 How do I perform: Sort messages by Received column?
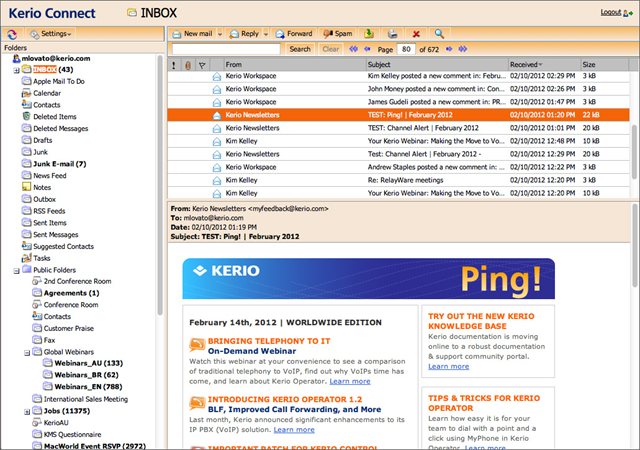pyautogui.click(x=544, y=65)
